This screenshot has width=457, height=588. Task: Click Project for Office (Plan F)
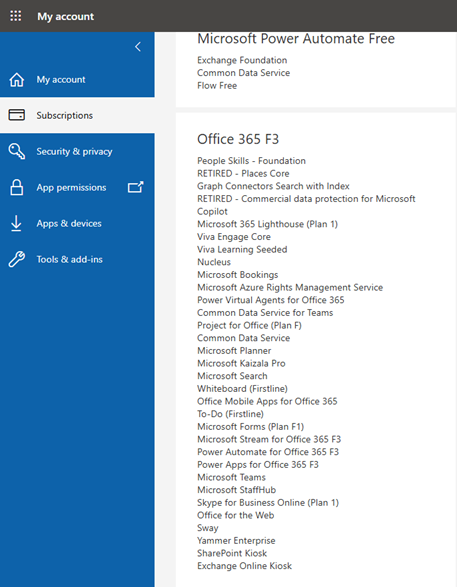[249, 326]
